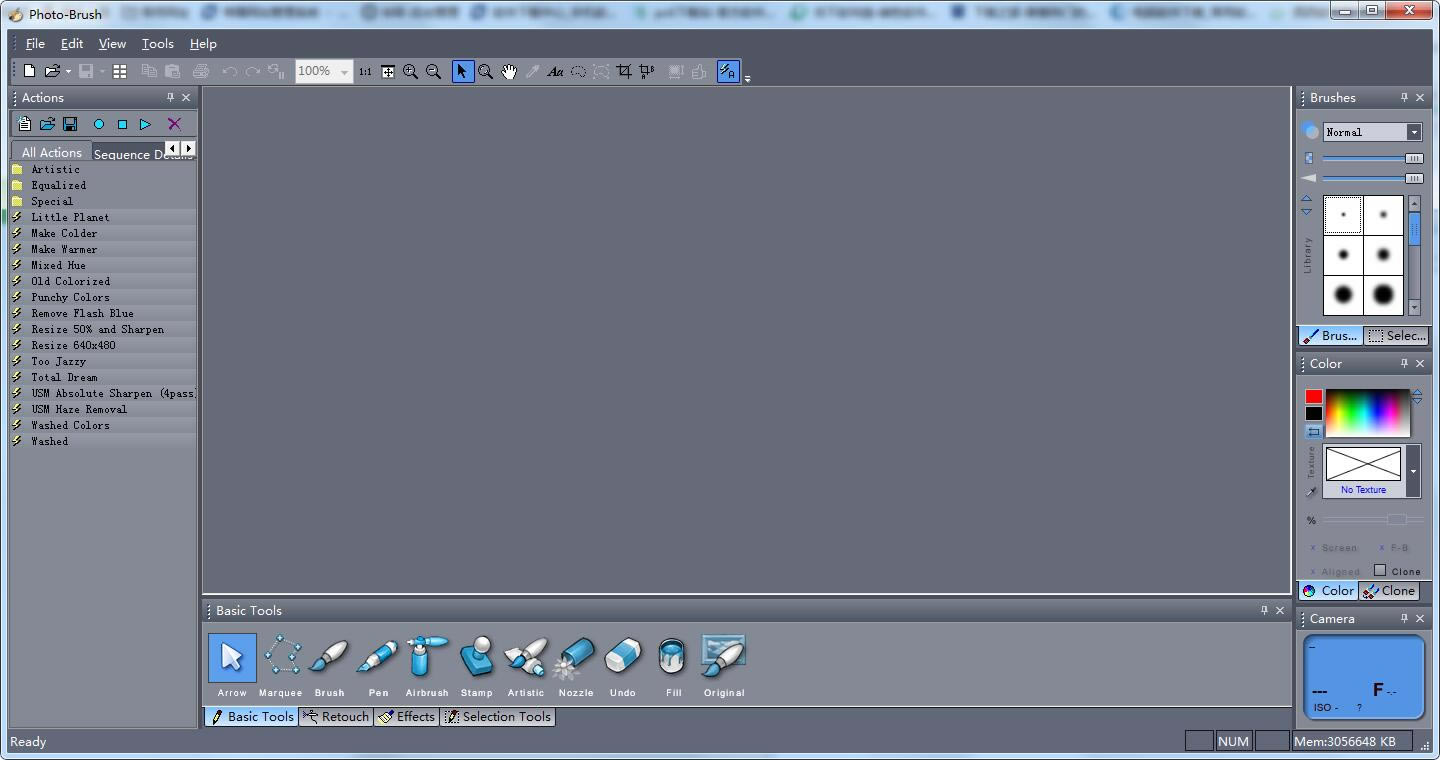Screen dimensions: 1440x760
Task: Switch to the Clone panel tab
Action: point(1389,590)
